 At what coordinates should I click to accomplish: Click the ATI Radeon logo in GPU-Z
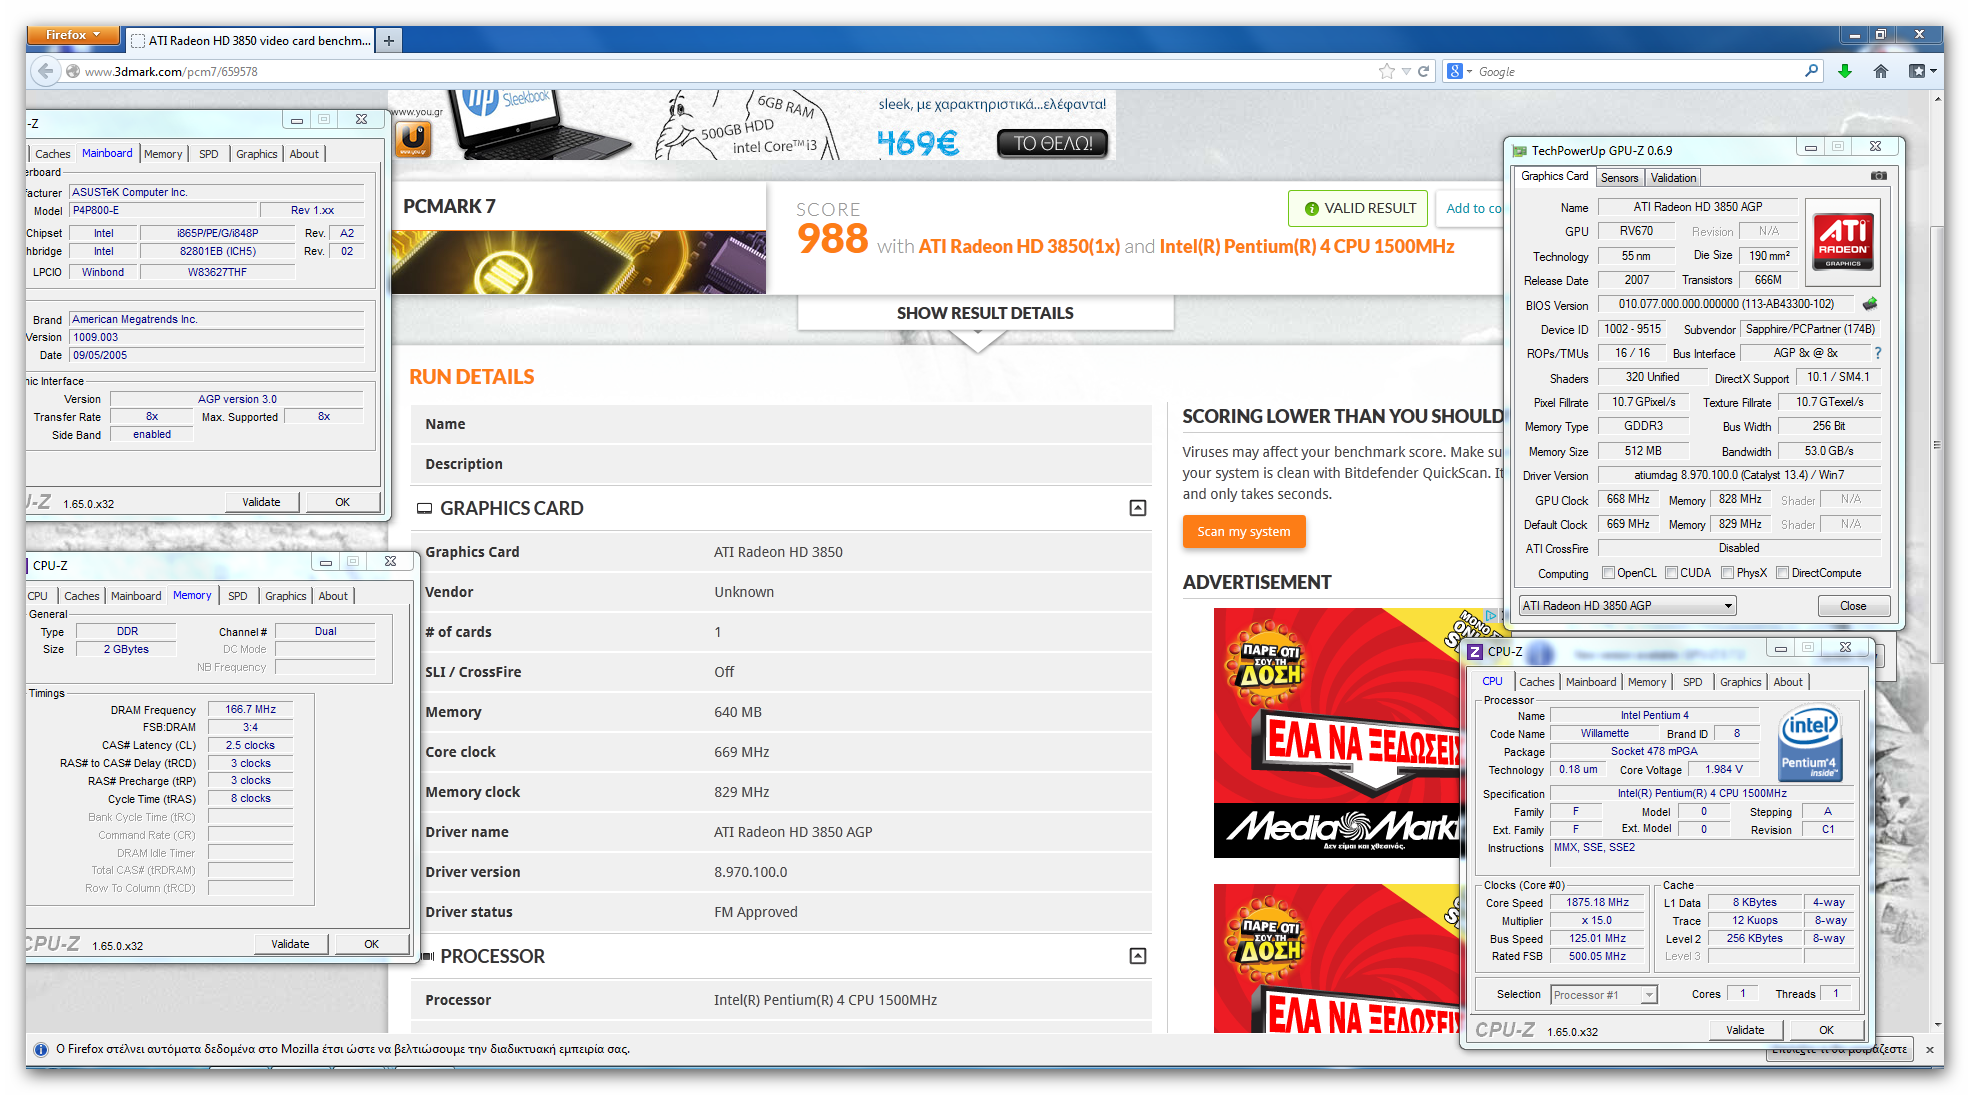pos(1843,242)
